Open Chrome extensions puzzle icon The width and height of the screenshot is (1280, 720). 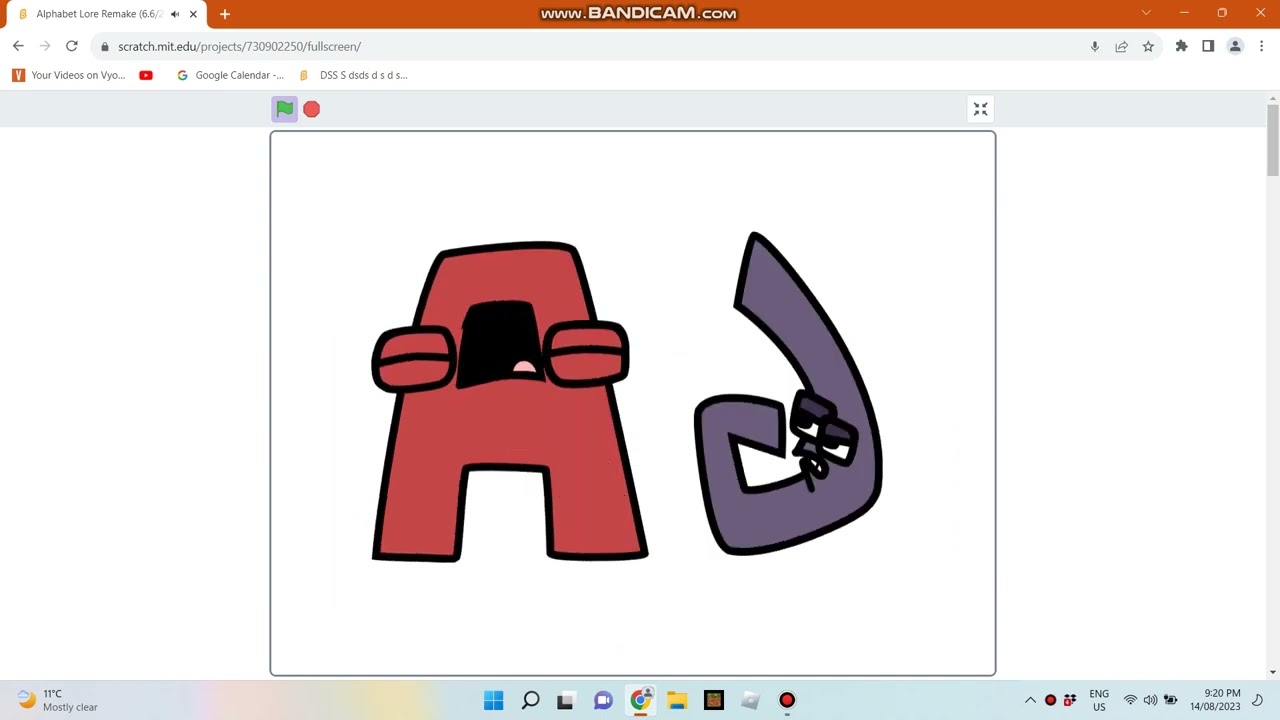1181,46
